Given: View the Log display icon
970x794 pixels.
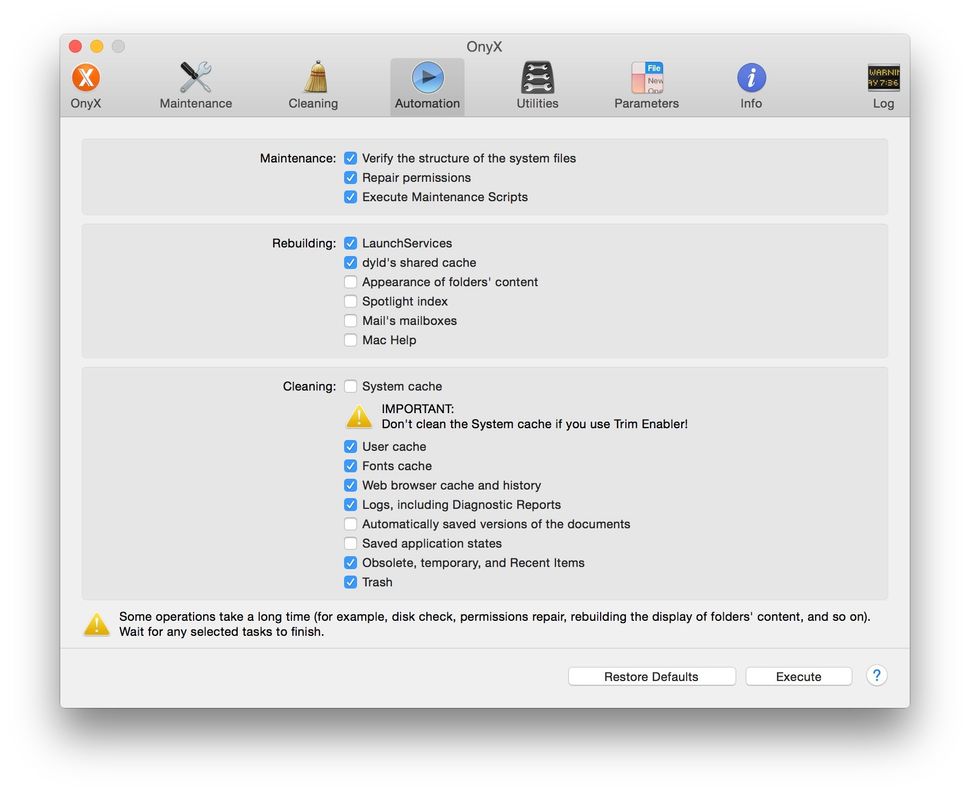Looking at the screenshot, I should point(883,79).
